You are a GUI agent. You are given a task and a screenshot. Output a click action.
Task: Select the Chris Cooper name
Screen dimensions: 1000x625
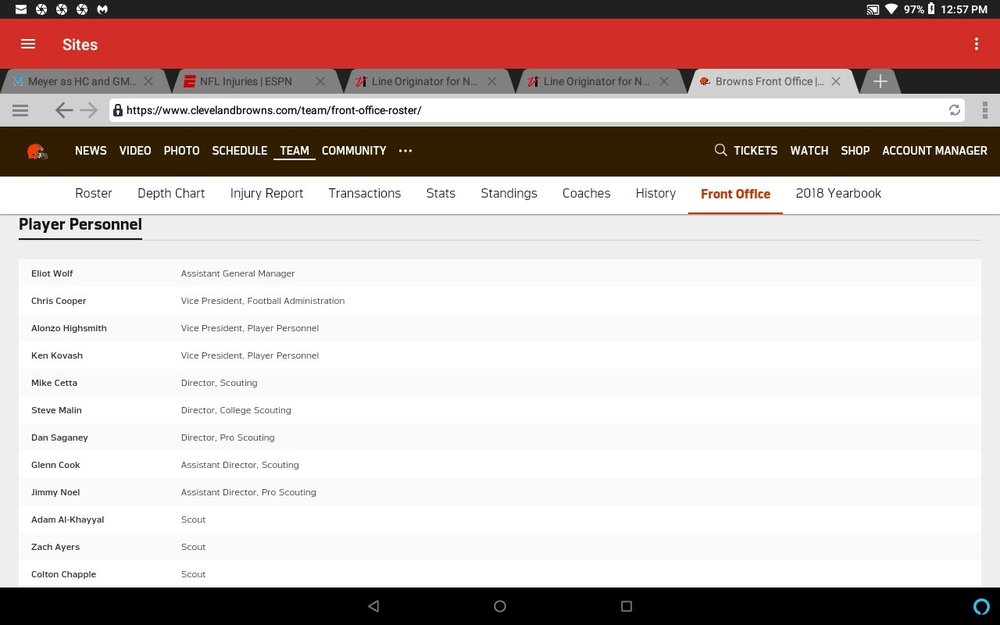tap(59, 301)
